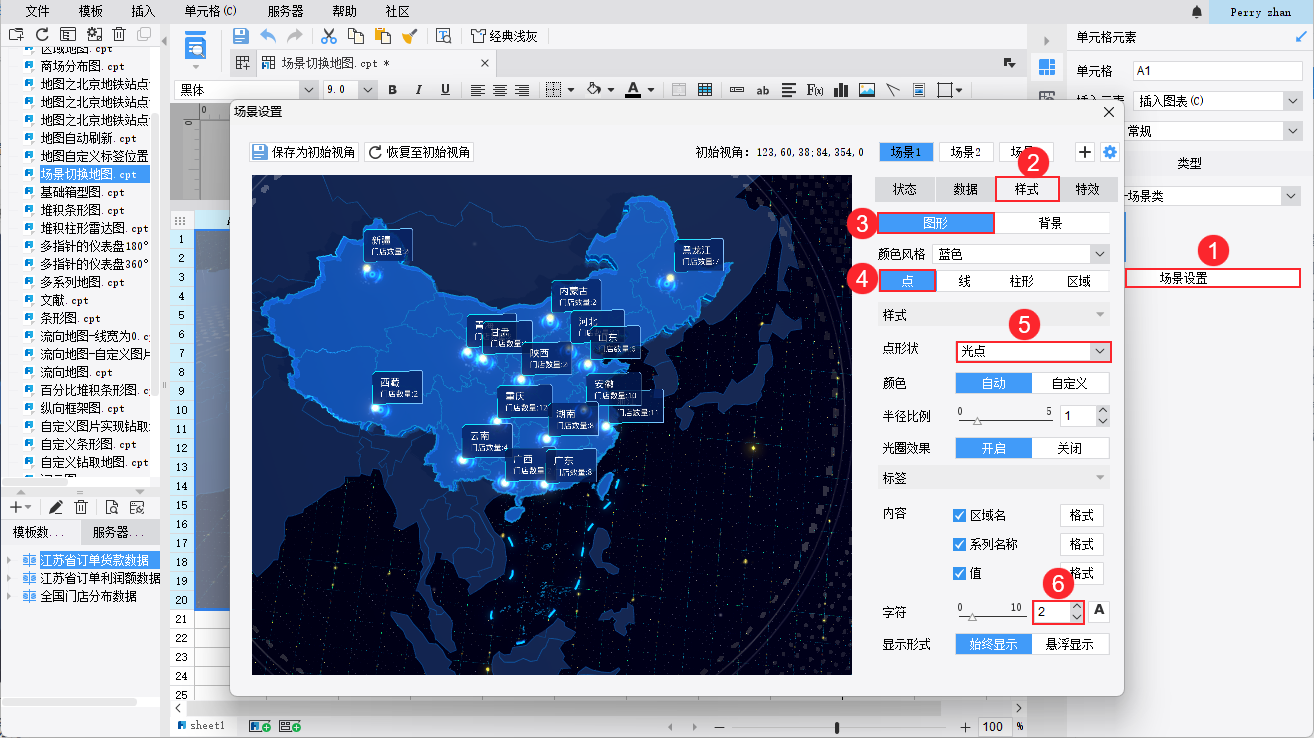The width and height of the screenshot is (1314, 738).
Task: Select the 场景2 scene button
Action: click(966, 152)
